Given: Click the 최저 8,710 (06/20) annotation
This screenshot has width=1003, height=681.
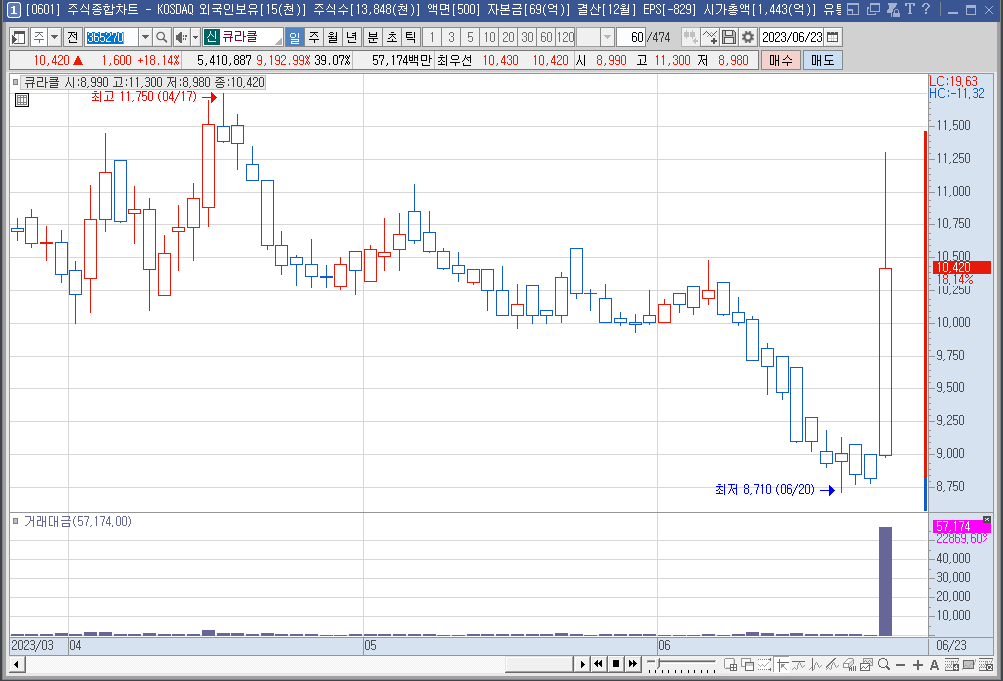Looking at the screenshot, I should (x=765, y=490).
